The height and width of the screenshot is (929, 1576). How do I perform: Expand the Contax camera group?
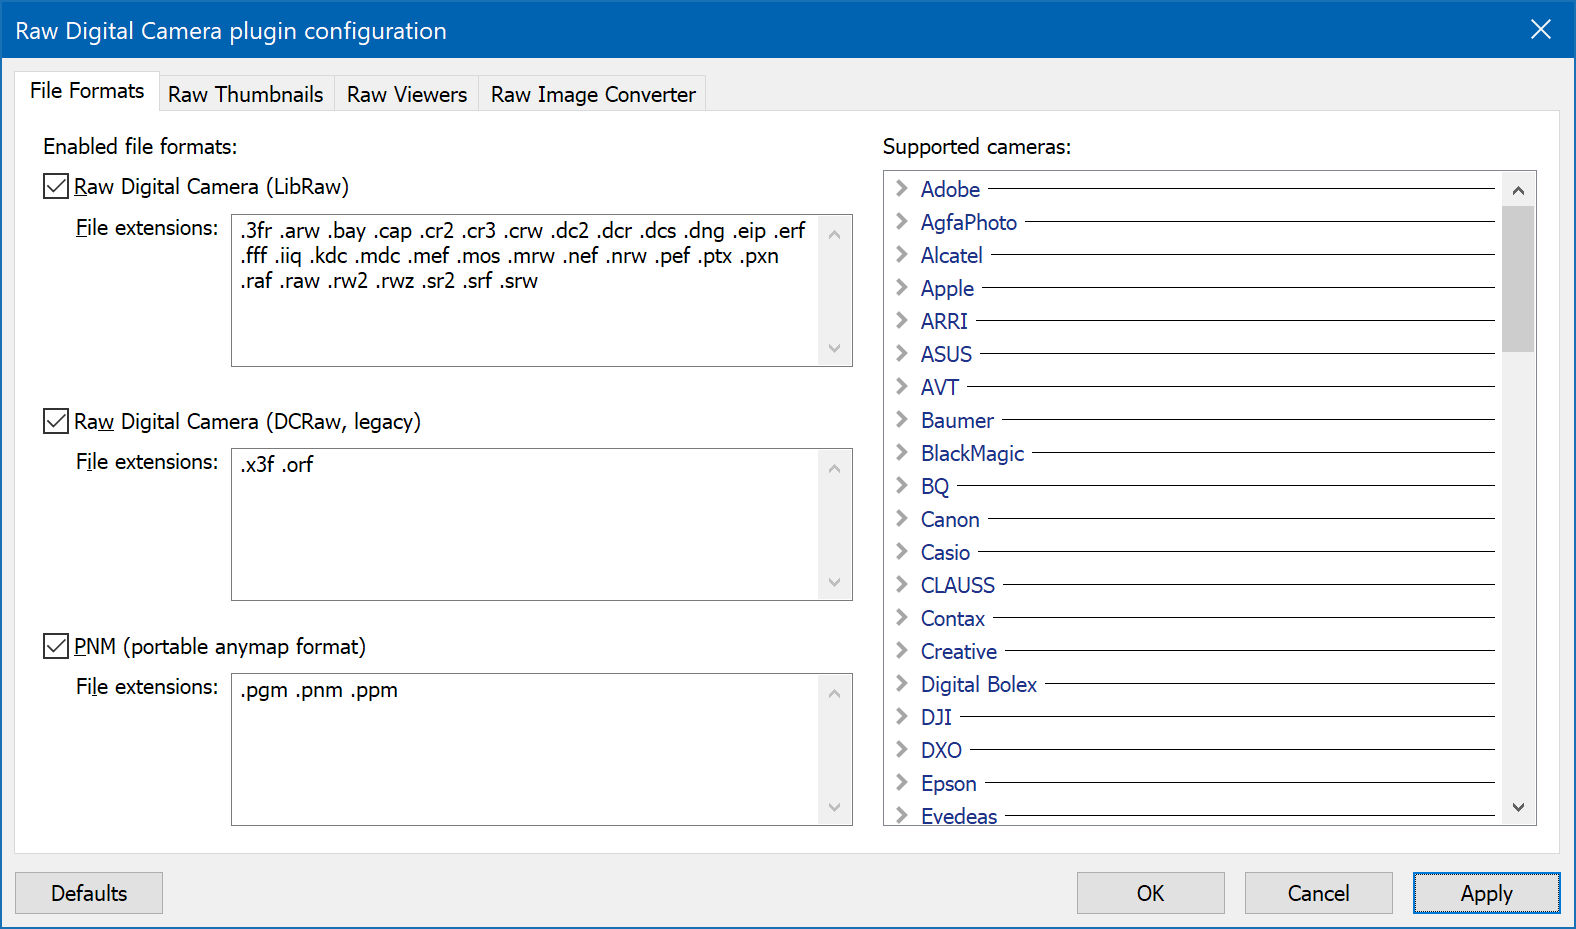tap(901, 617)
